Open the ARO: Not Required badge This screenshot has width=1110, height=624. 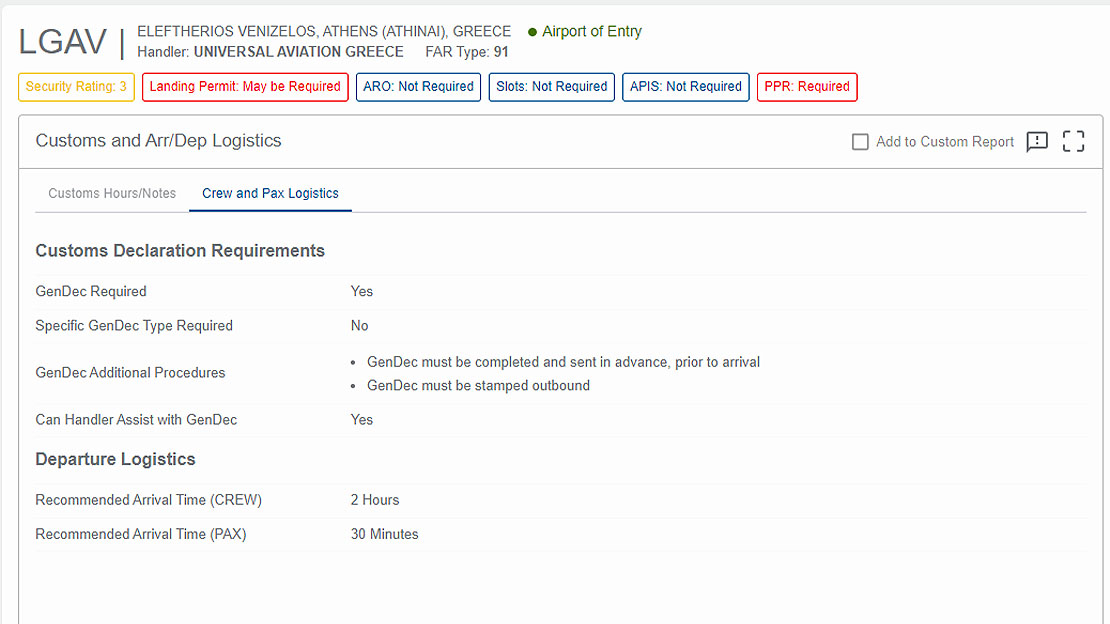coord(418,87)
